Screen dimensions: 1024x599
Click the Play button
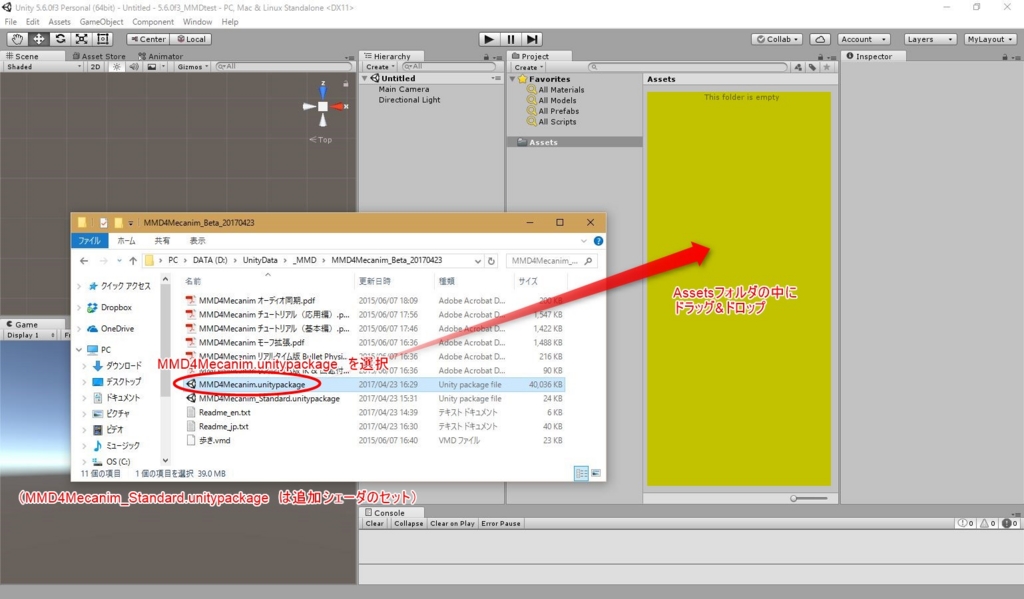pyautogui.click(x=488, y=39)
